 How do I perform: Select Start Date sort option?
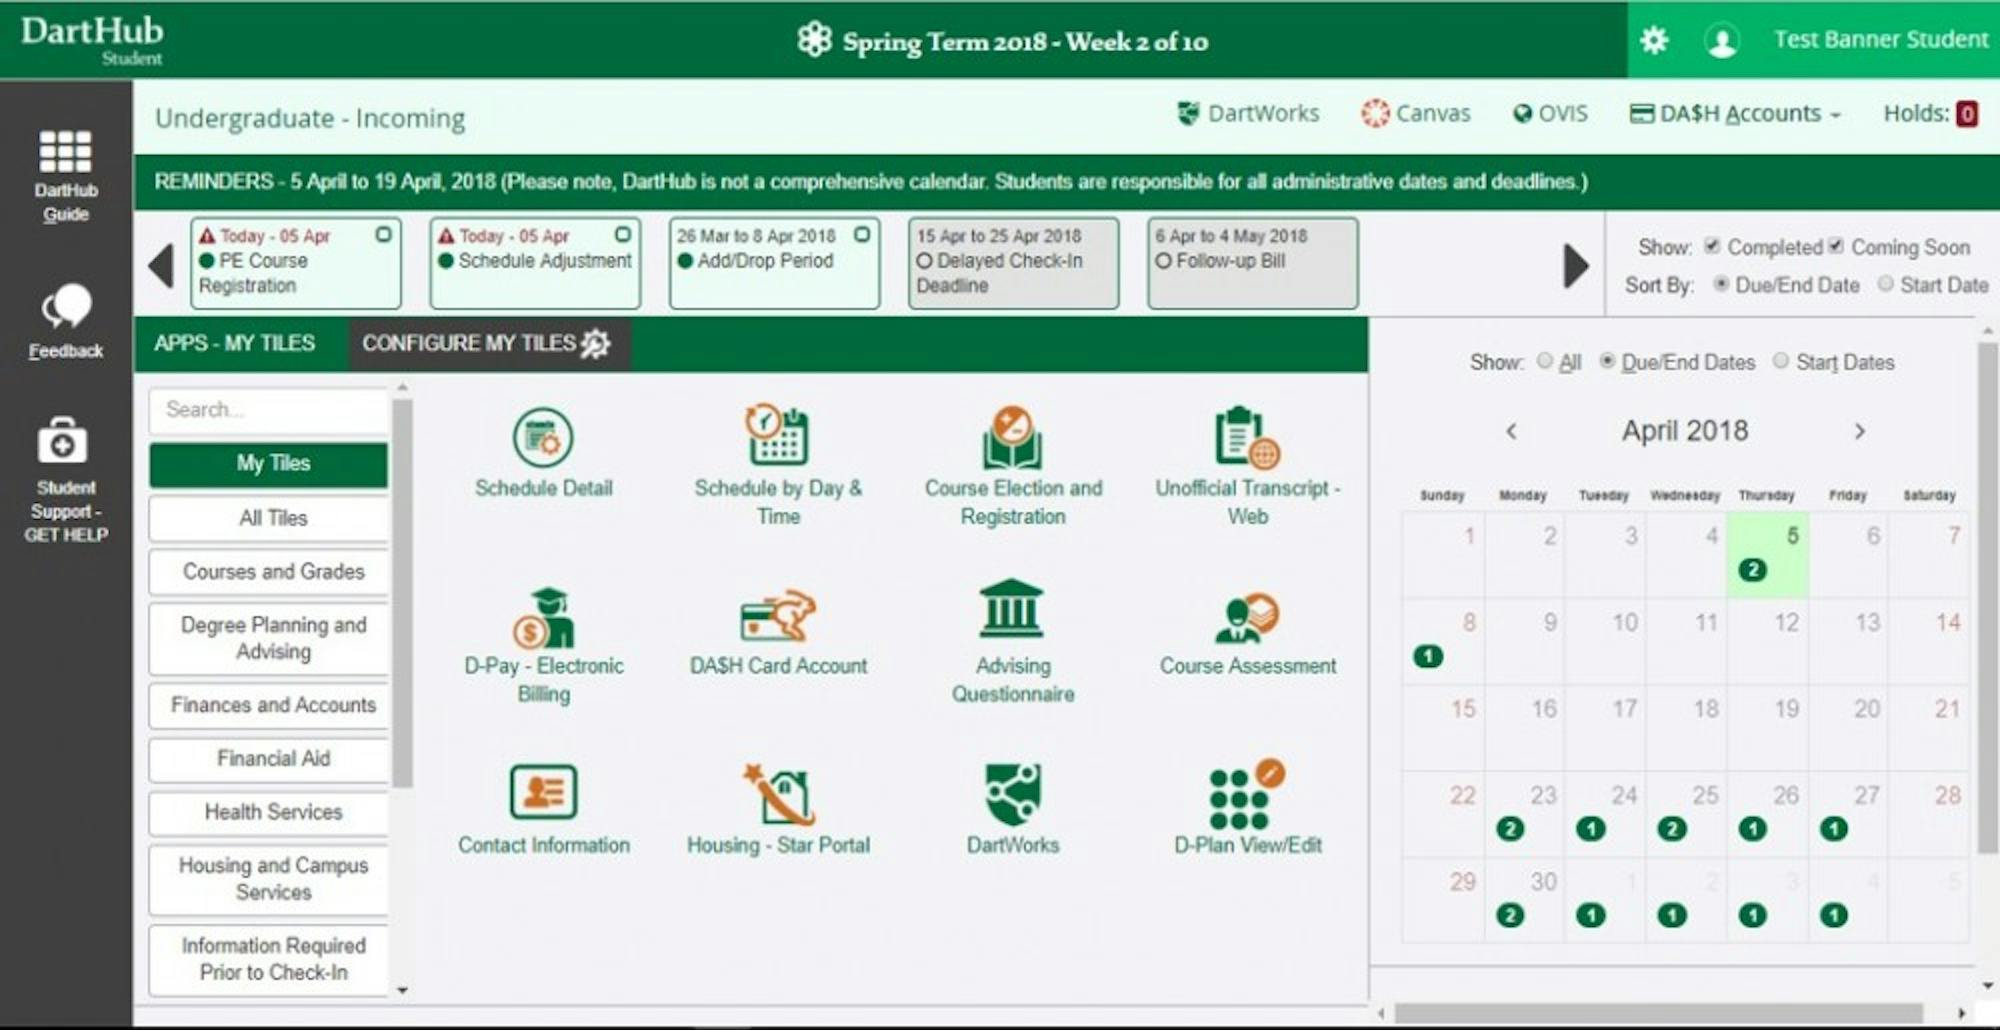point(1885,284)
